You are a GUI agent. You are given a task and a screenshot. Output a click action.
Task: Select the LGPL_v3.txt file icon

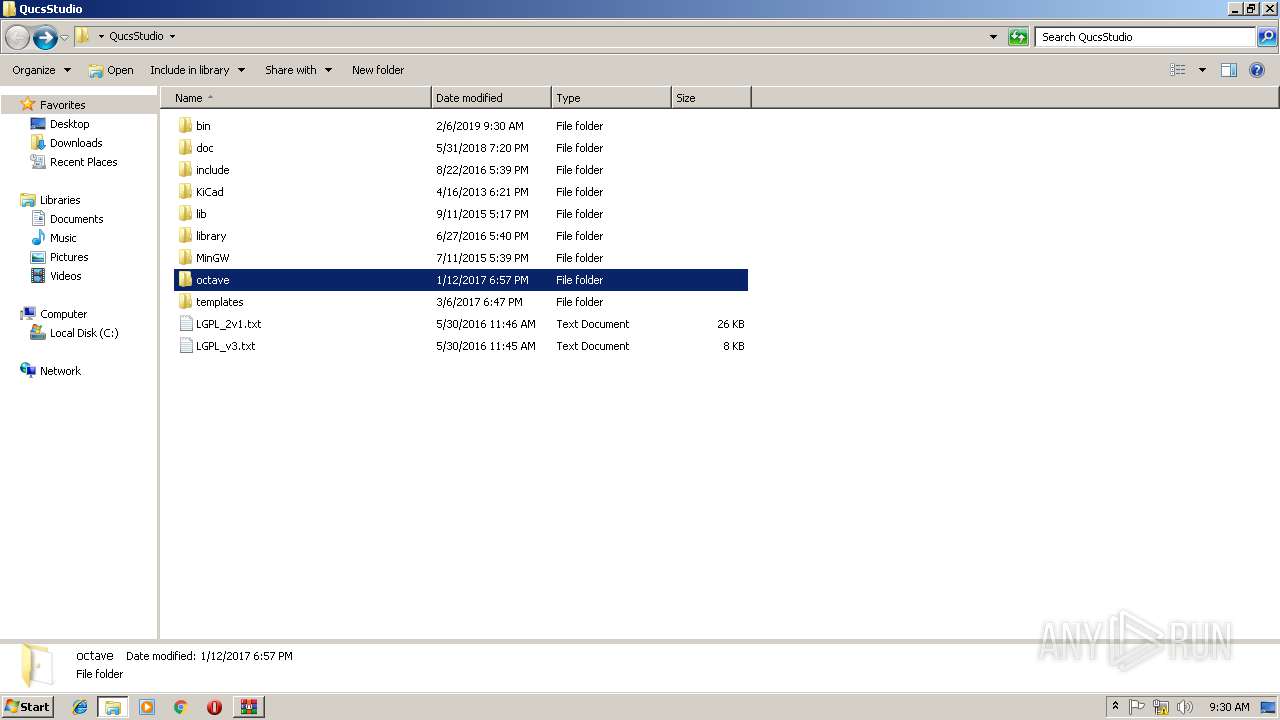click(185, 346)
